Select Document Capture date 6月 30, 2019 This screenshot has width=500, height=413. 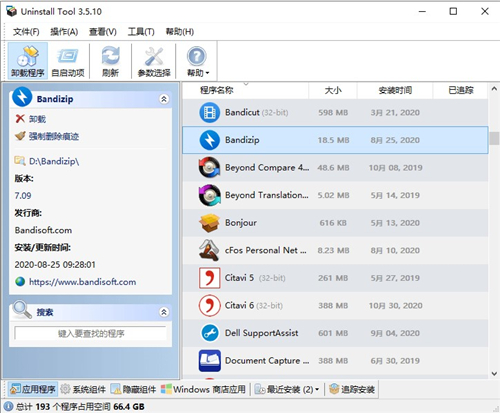tap(395, 360)
